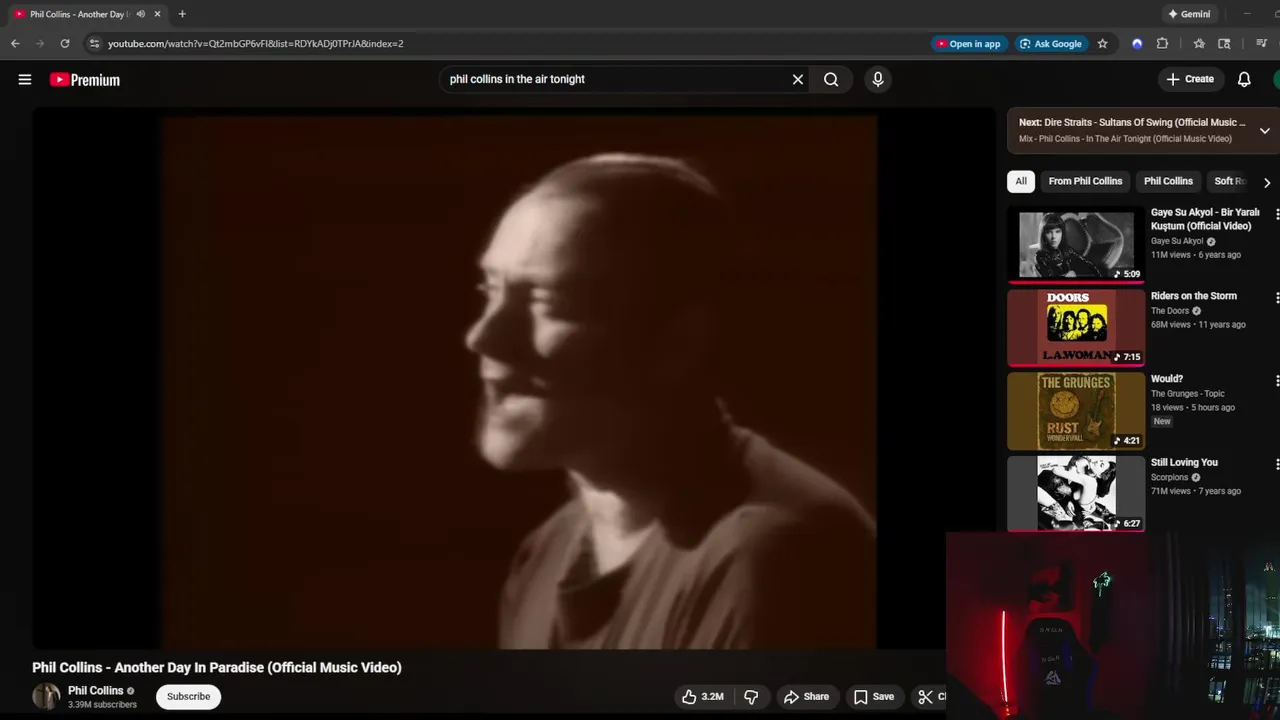Open options menu for Gaye Su Akyol video
The image size is (1280, 720).
[x=1276, y=214]
